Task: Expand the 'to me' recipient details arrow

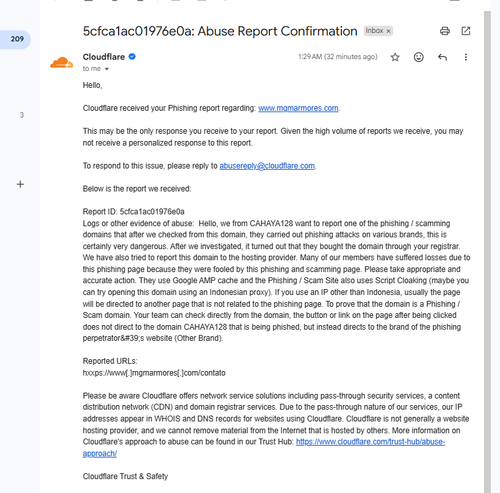Action: click(x=107, y=69)
